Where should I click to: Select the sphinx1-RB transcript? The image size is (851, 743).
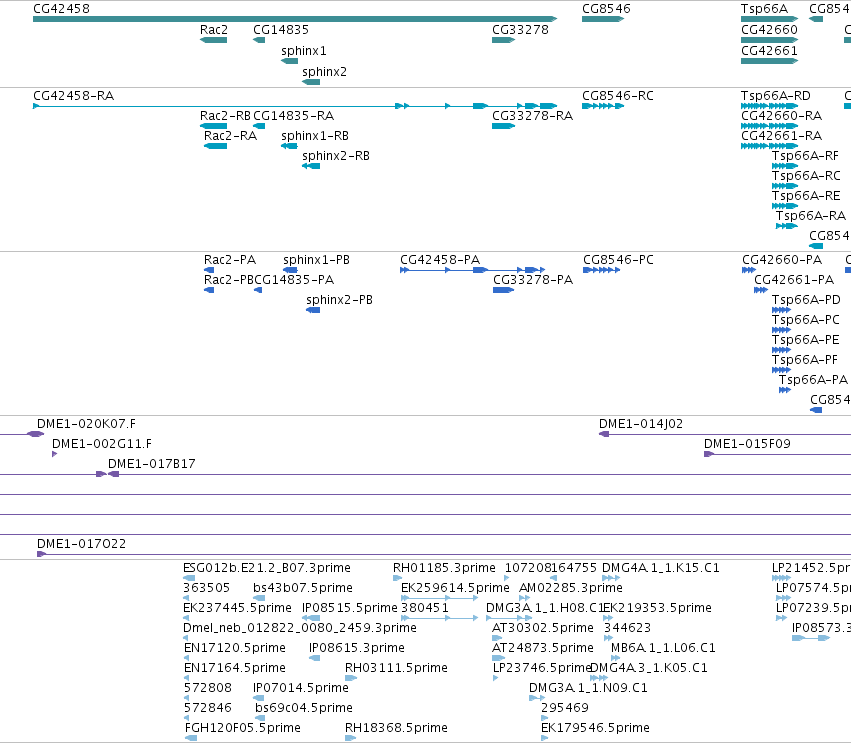click(x=289, y=146)
